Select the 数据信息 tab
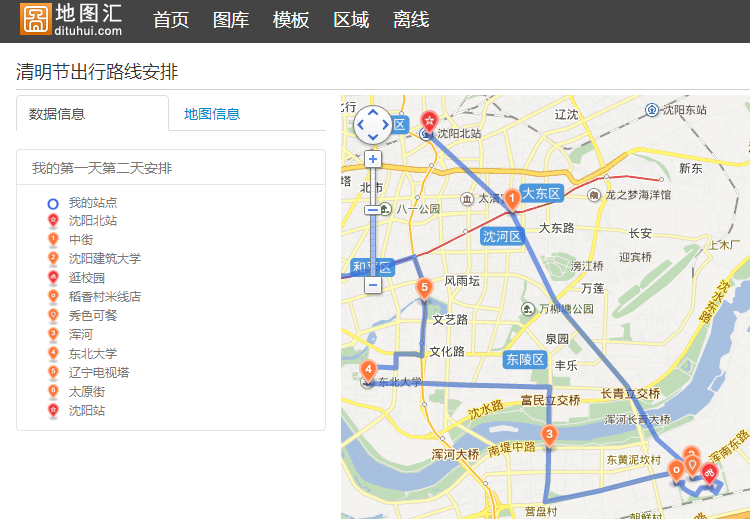The image size is (750, 519). coord(57,114)
